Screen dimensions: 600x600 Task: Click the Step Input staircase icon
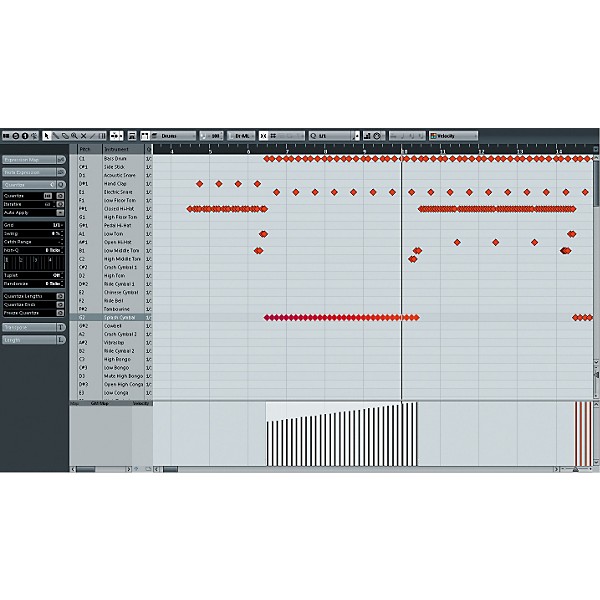click(x=367, y=136)
